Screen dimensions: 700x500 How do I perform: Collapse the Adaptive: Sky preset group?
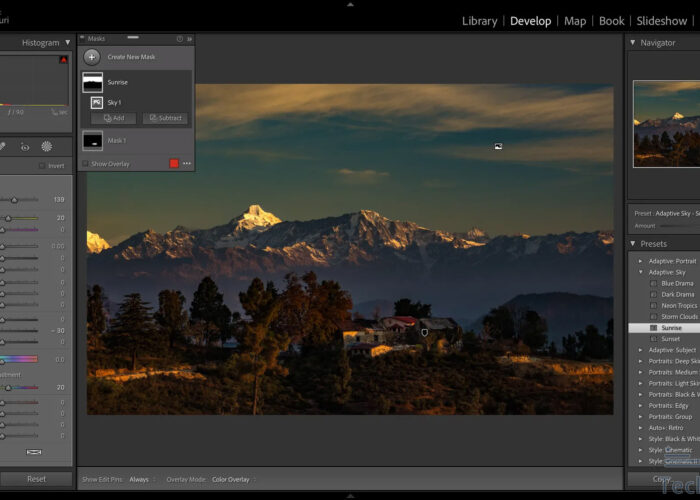tap(641, 272)
